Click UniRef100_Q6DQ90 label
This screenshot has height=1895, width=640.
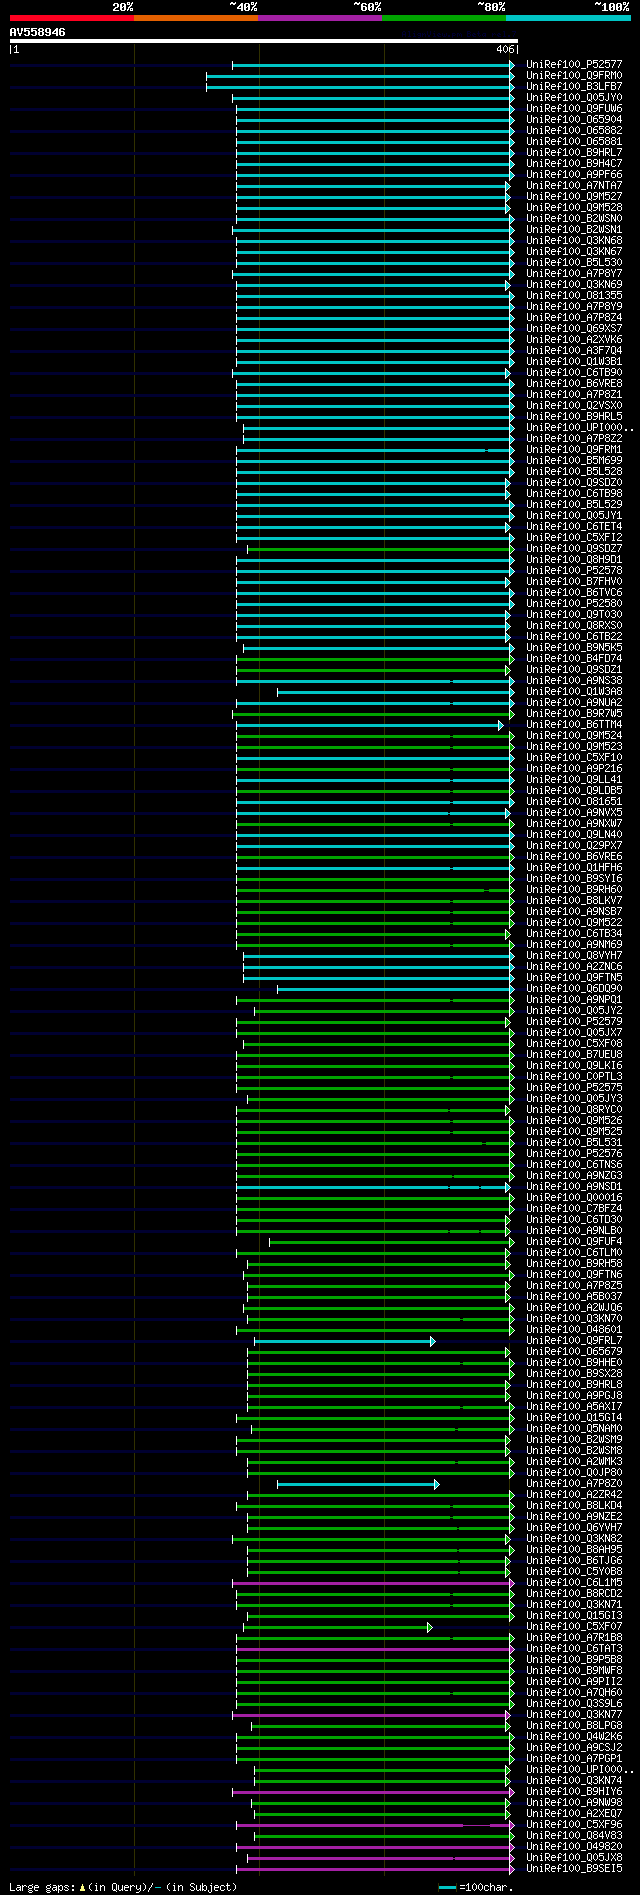coord(574,989)
